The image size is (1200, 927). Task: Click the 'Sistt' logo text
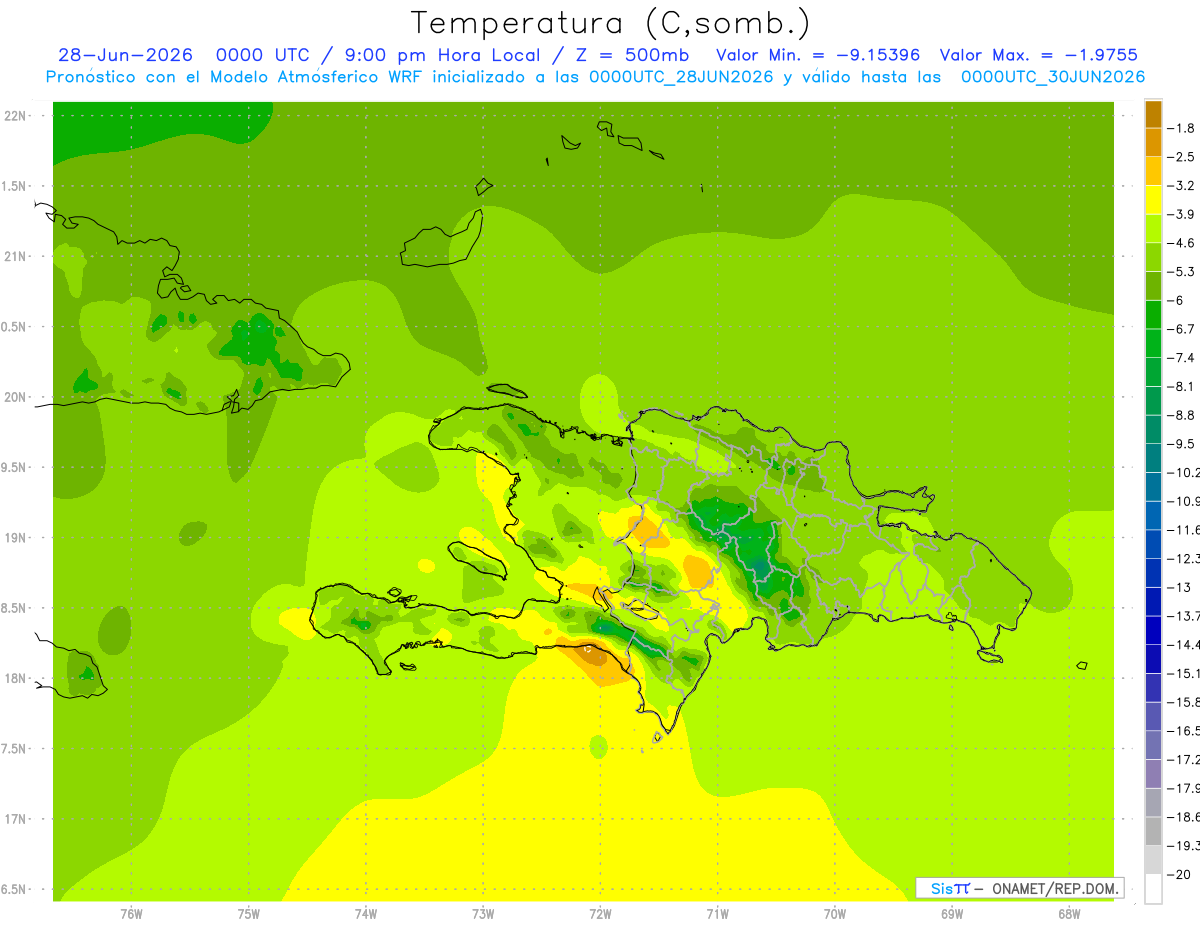[x=950, y=888]
